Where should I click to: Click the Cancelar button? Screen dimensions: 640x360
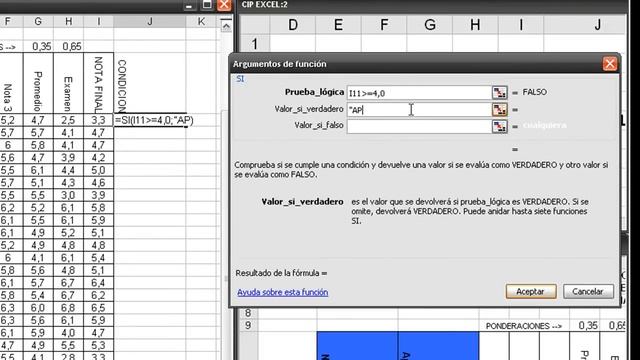coord(588,291)
